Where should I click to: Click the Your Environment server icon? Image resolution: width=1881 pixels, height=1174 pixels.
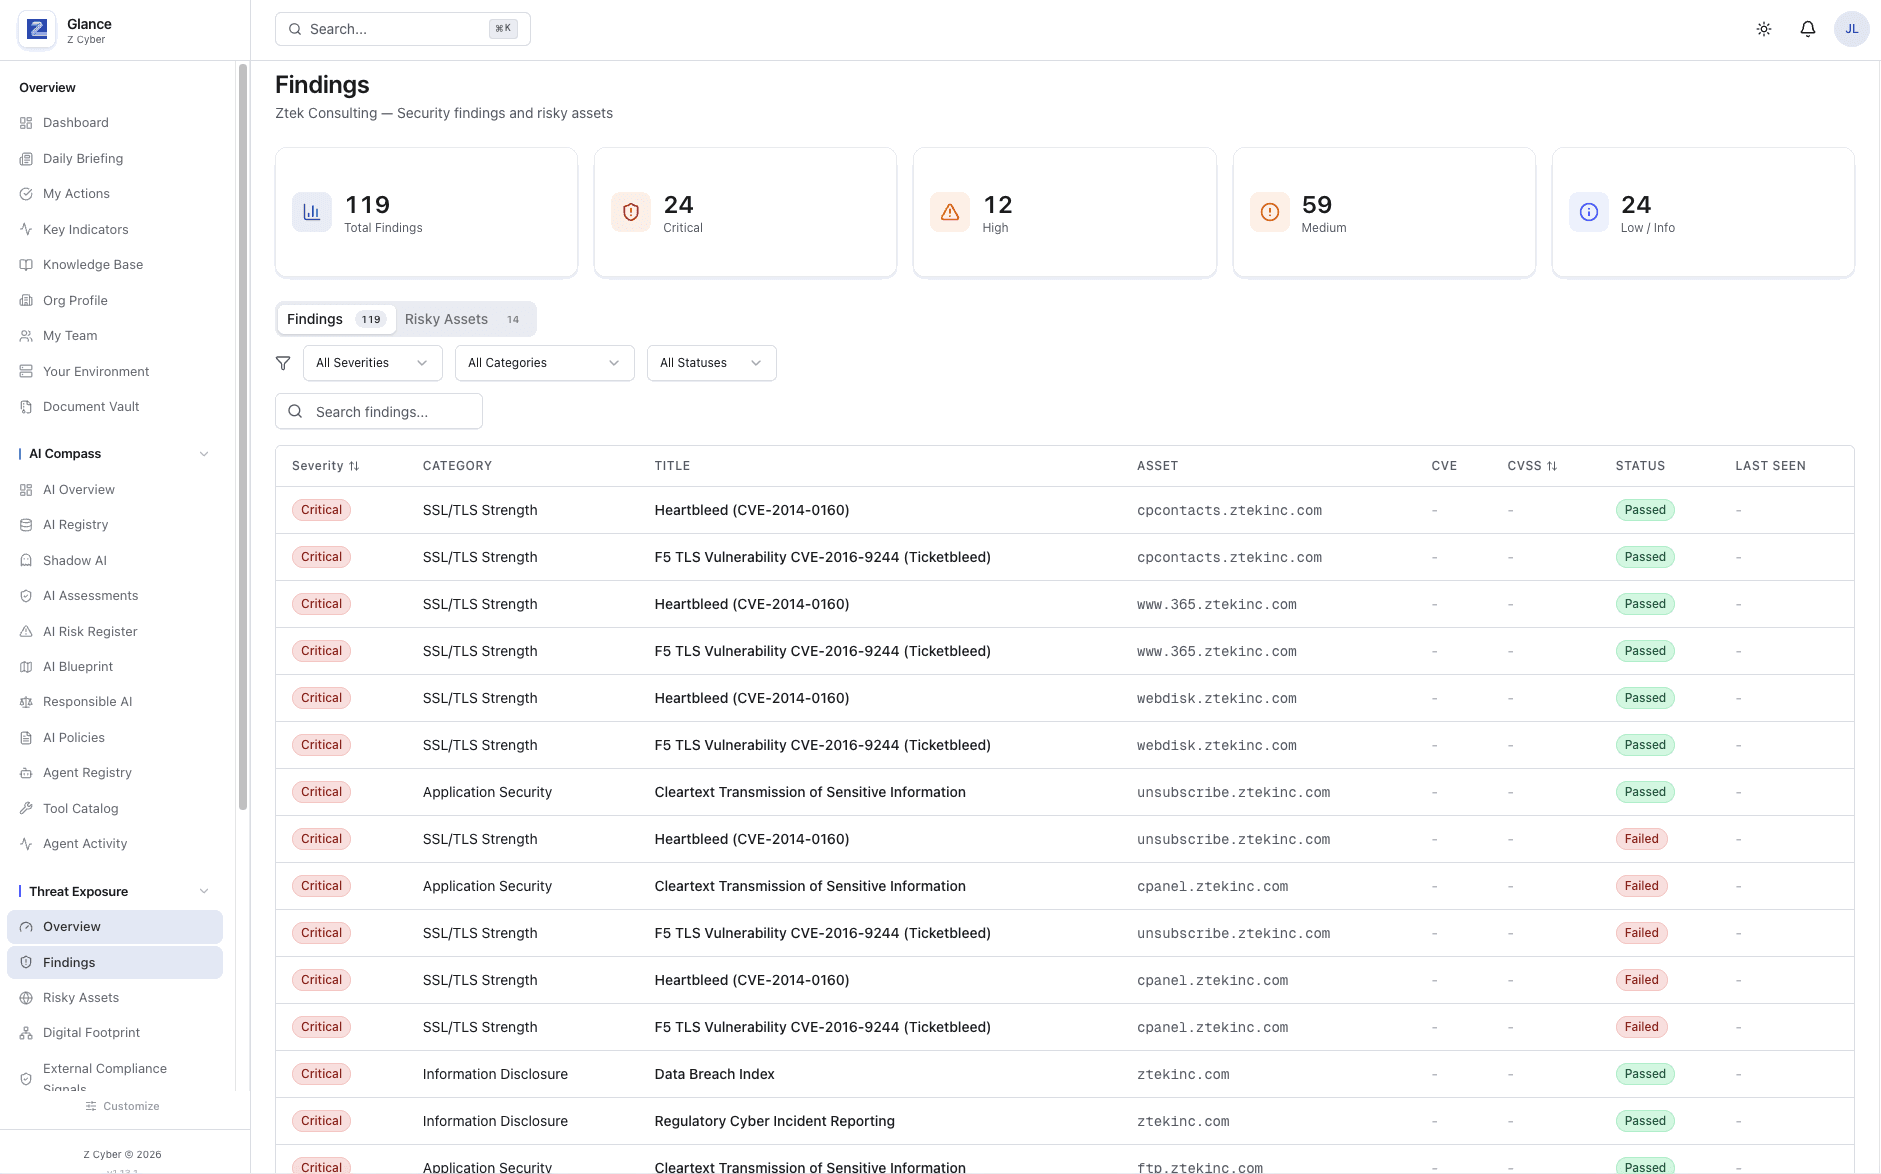pyautogui.click(x=26, y=372)
